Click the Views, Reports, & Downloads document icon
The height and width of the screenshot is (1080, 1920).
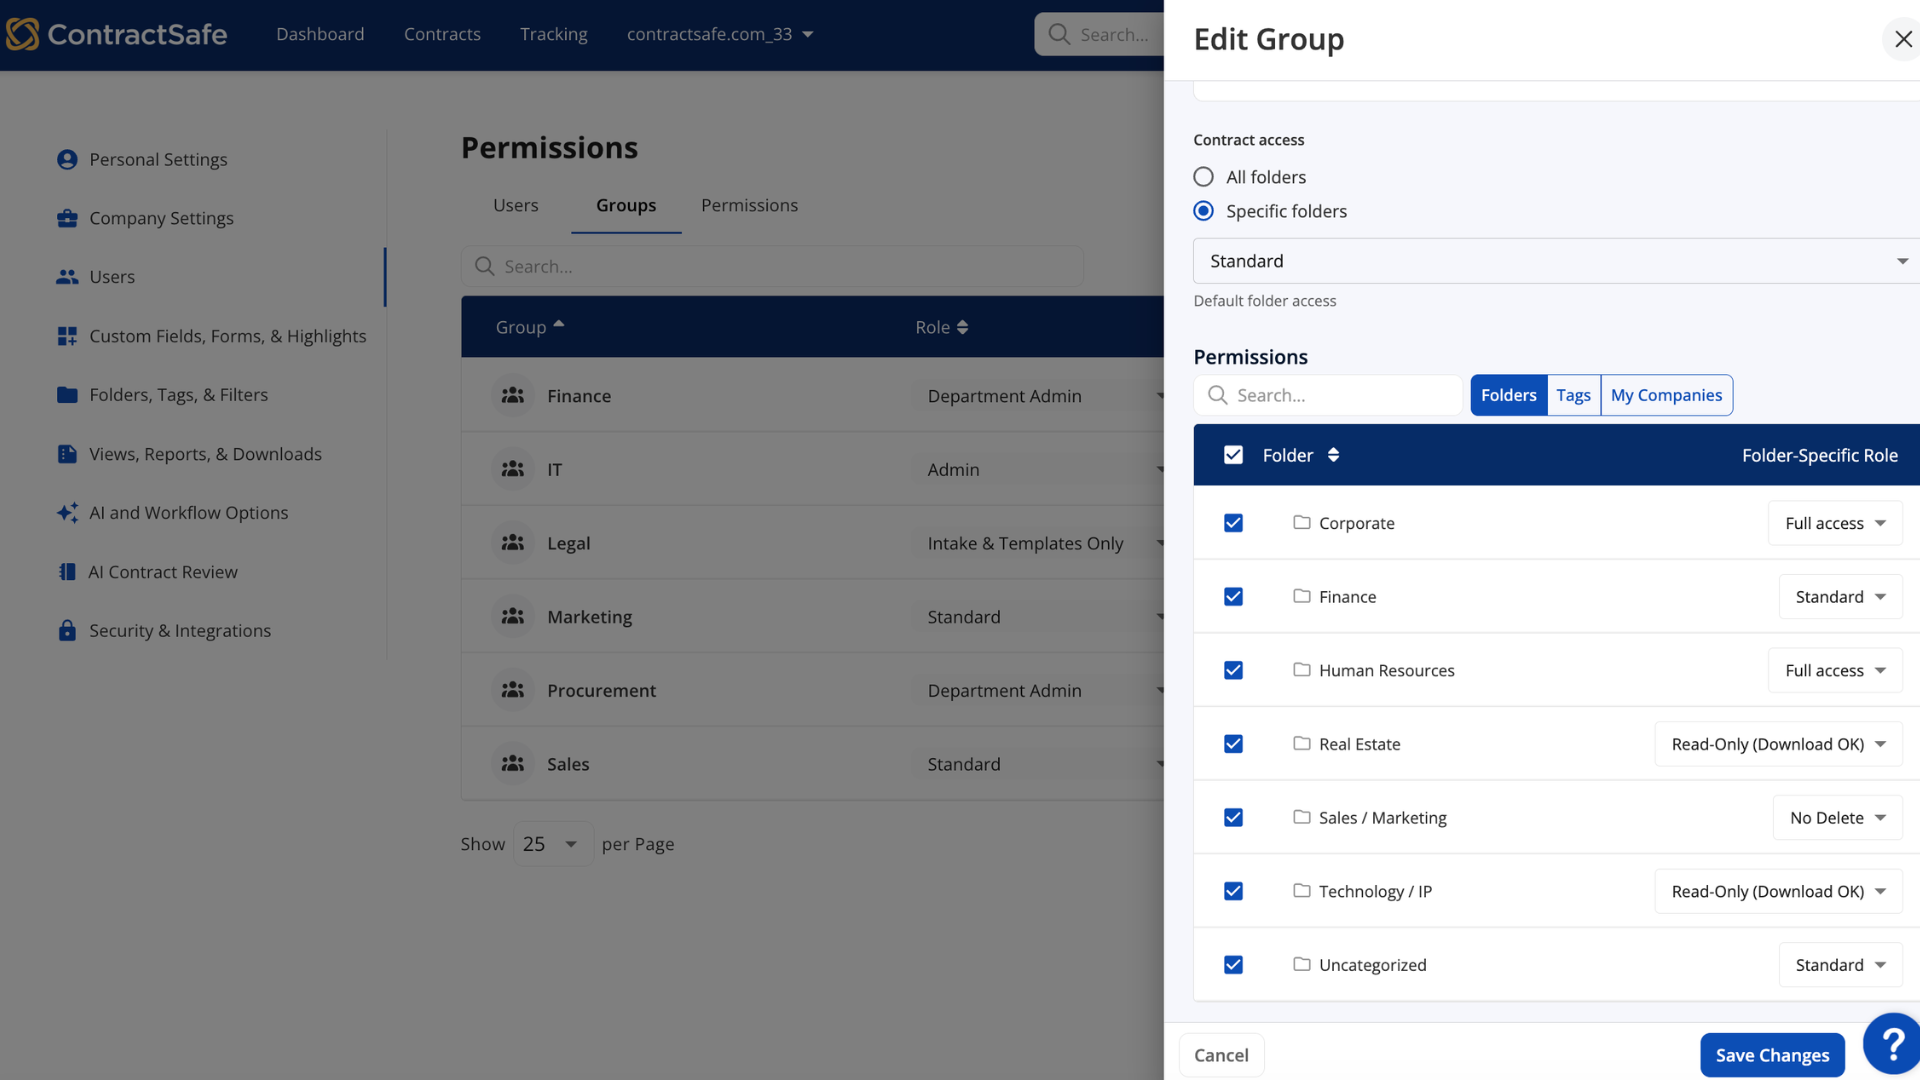(x=67, y=454)
